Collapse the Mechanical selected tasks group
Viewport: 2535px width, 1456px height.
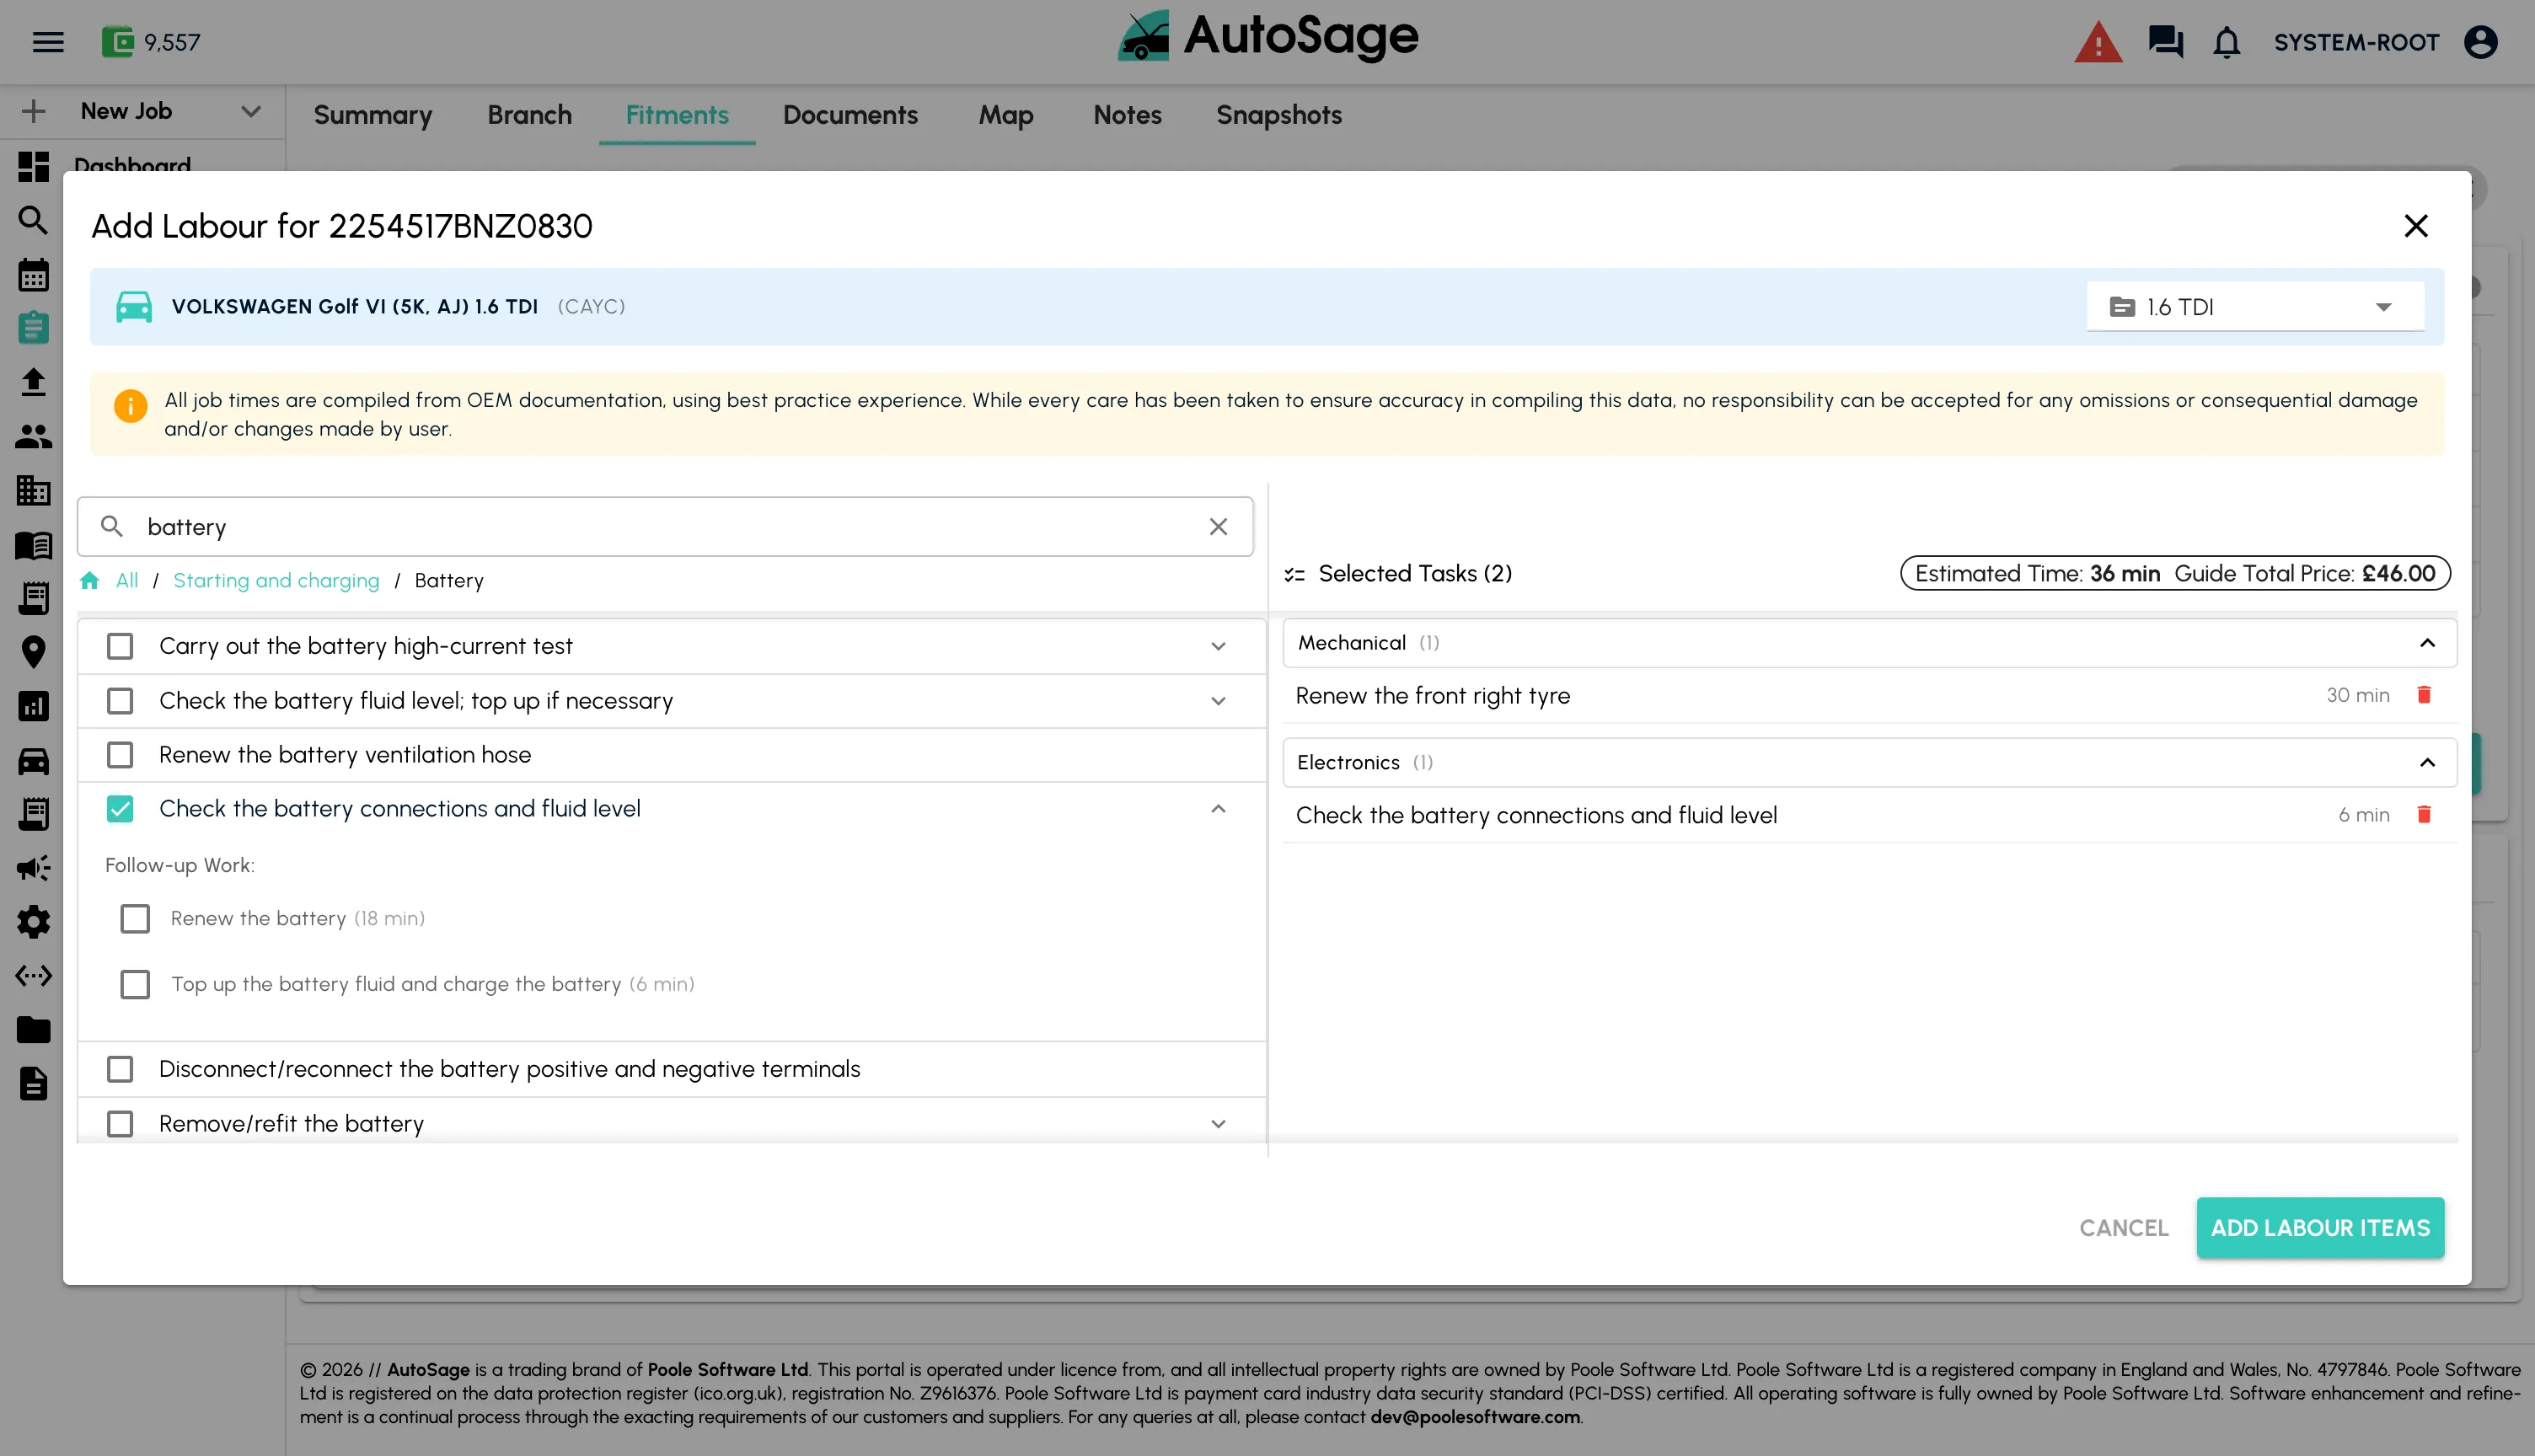click(x=2427, y=643)
